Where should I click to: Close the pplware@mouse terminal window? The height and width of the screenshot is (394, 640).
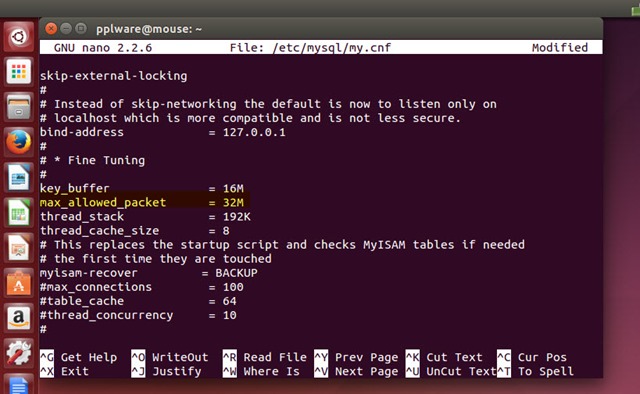coord(51,29)
